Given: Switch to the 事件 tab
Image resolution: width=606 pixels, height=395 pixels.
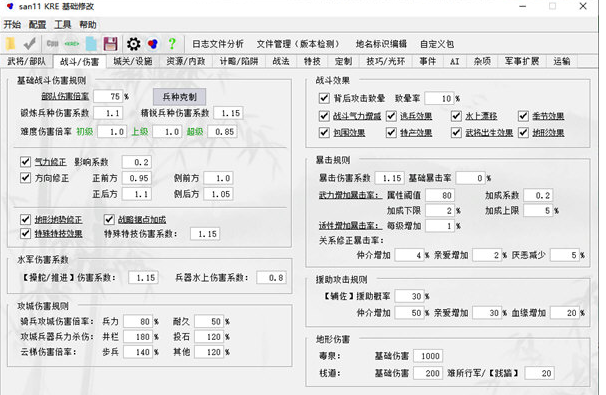Looking at the screenshot, I should (428, 61).
